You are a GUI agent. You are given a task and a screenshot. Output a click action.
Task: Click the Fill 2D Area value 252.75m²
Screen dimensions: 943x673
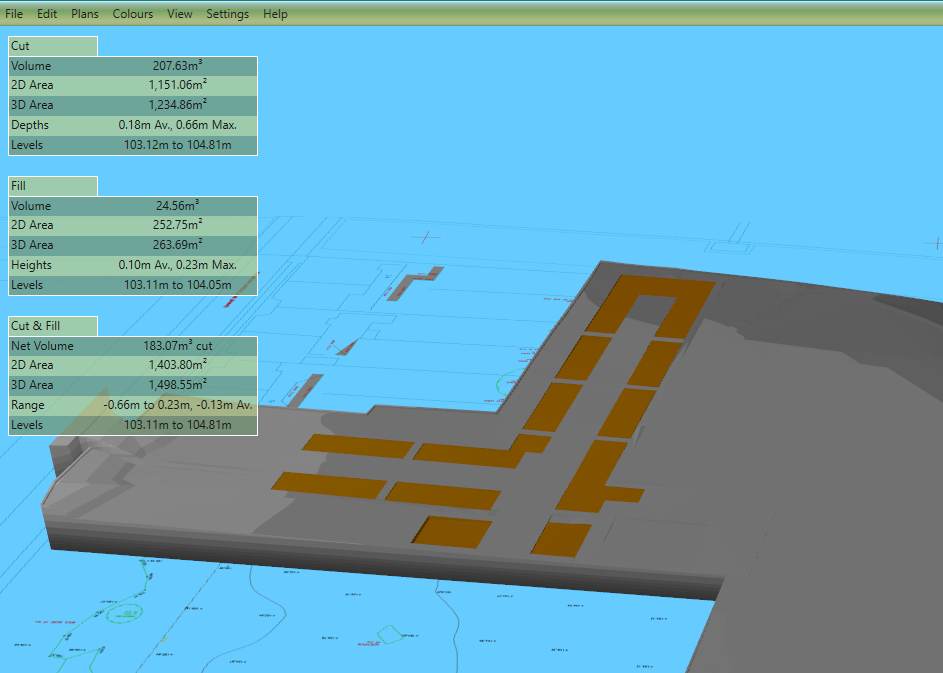point(177,225)
